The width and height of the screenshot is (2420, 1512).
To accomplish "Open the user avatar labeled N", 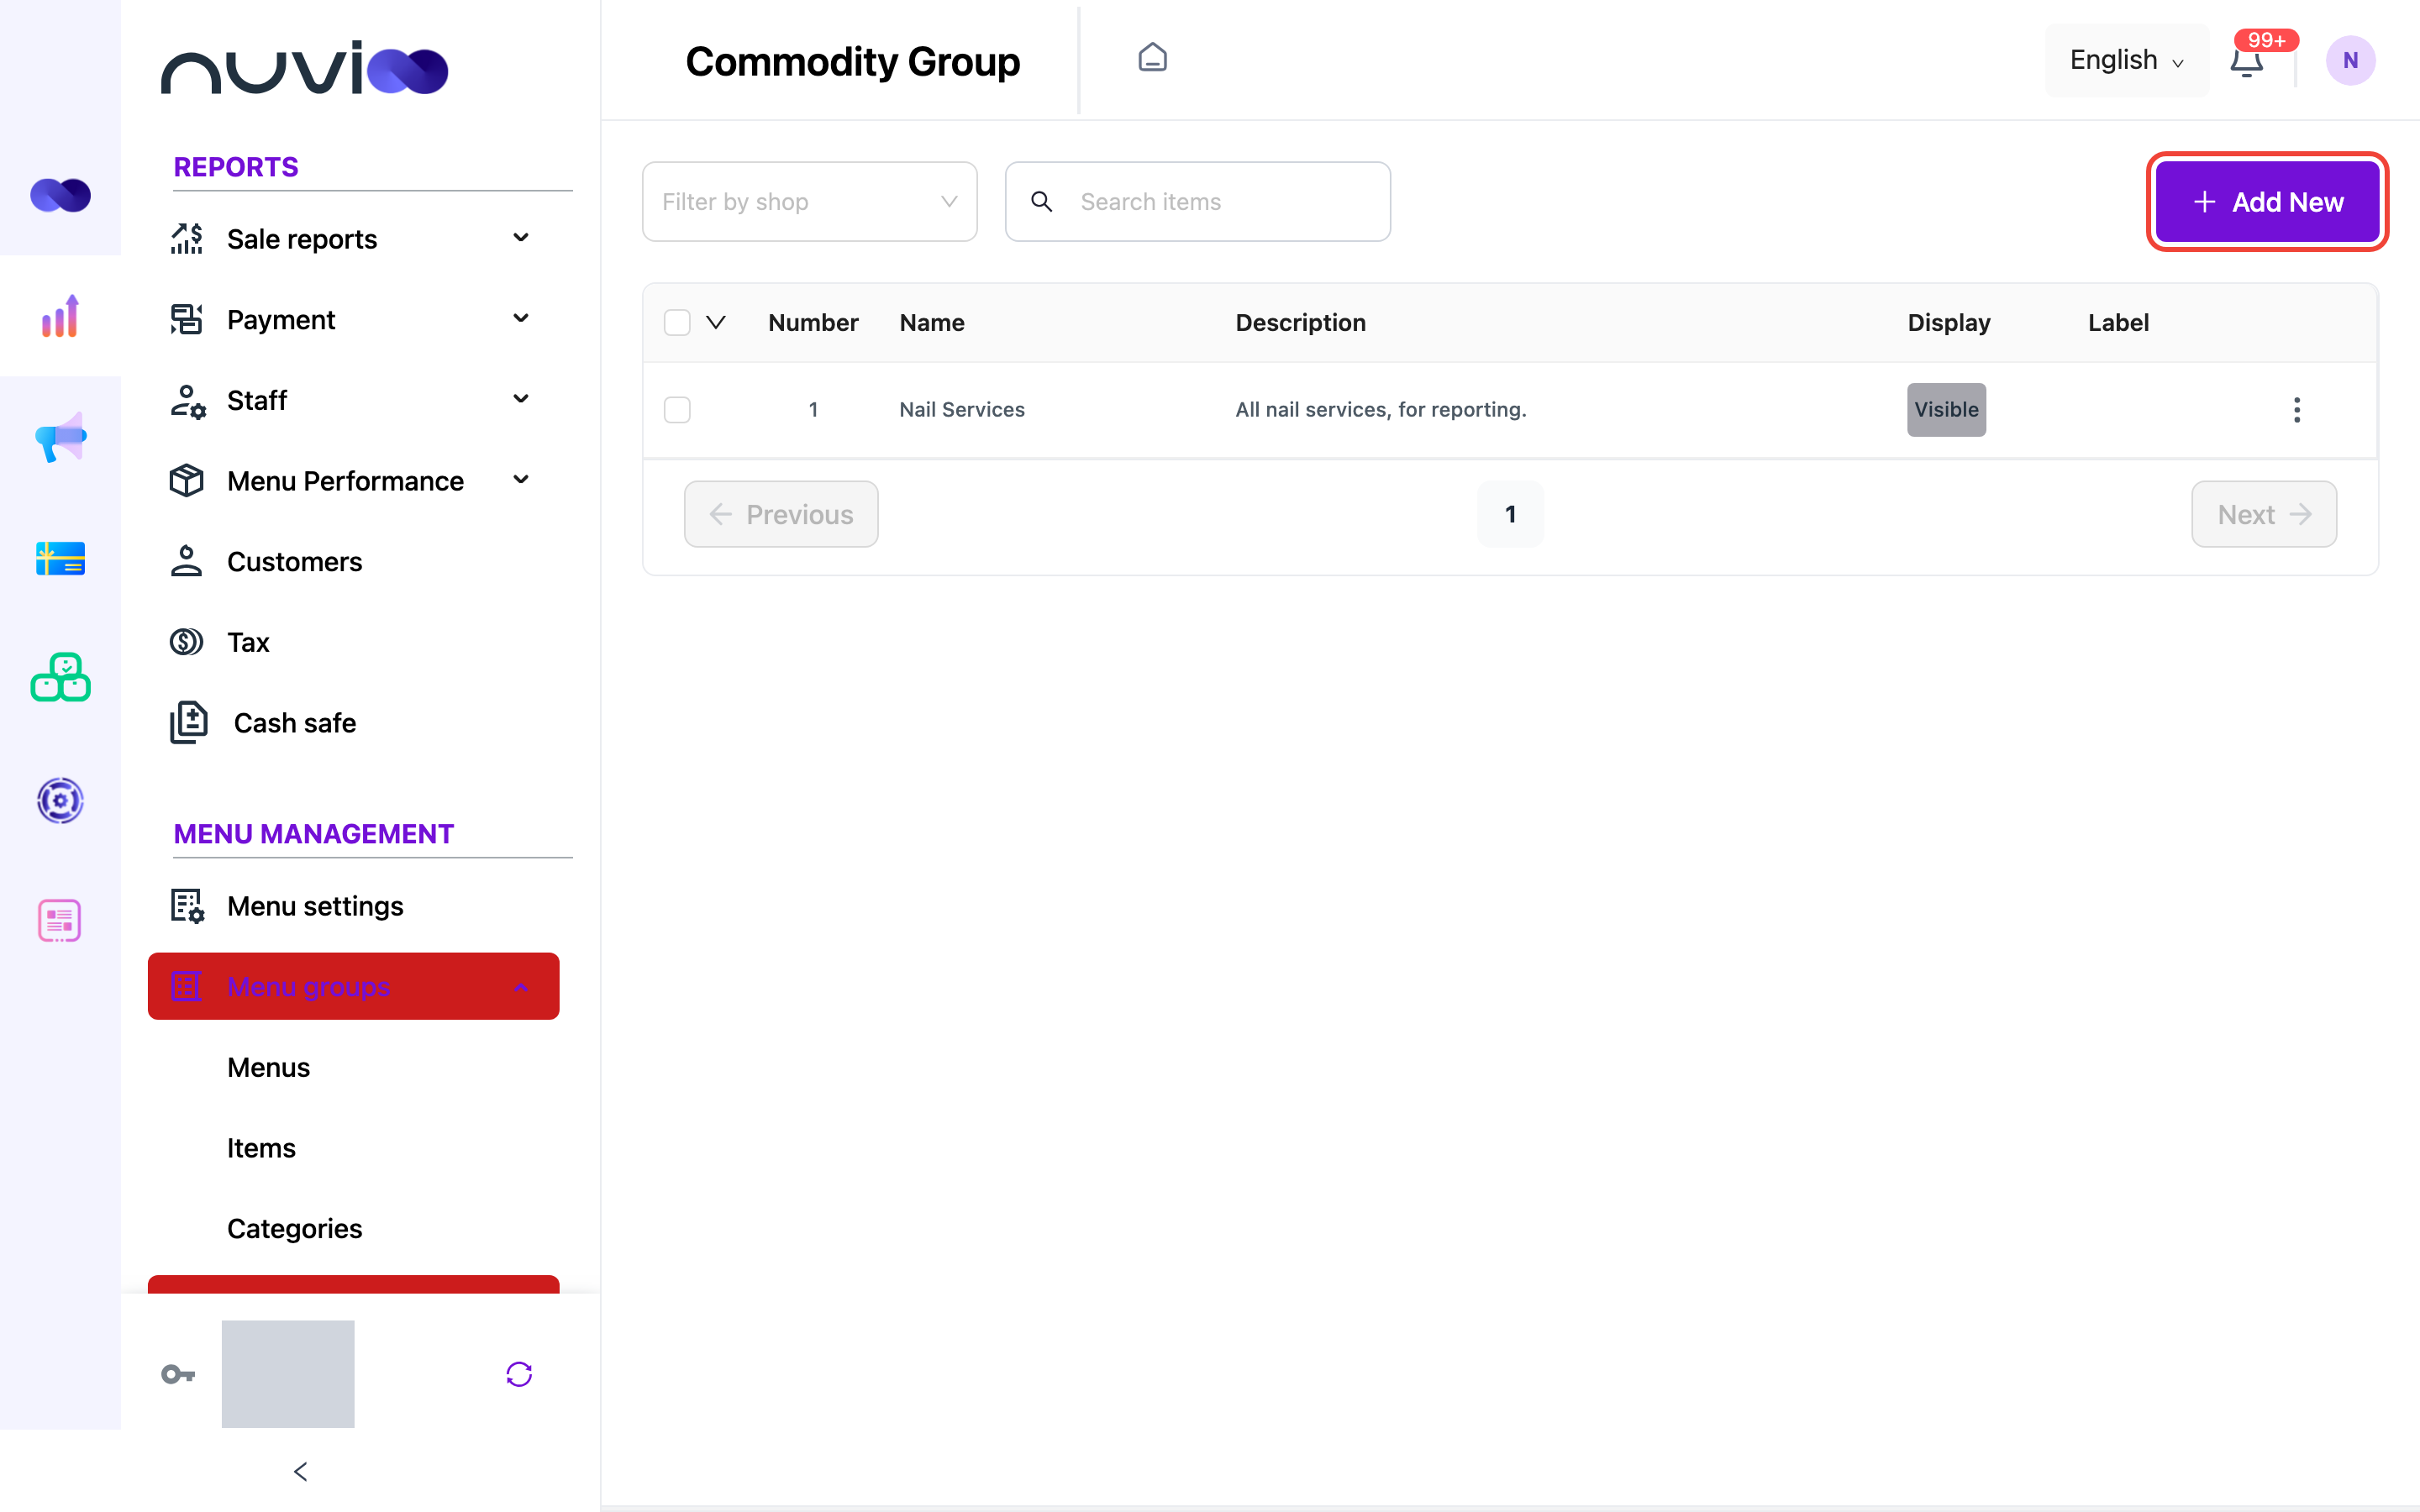I will click(2350, 61).
